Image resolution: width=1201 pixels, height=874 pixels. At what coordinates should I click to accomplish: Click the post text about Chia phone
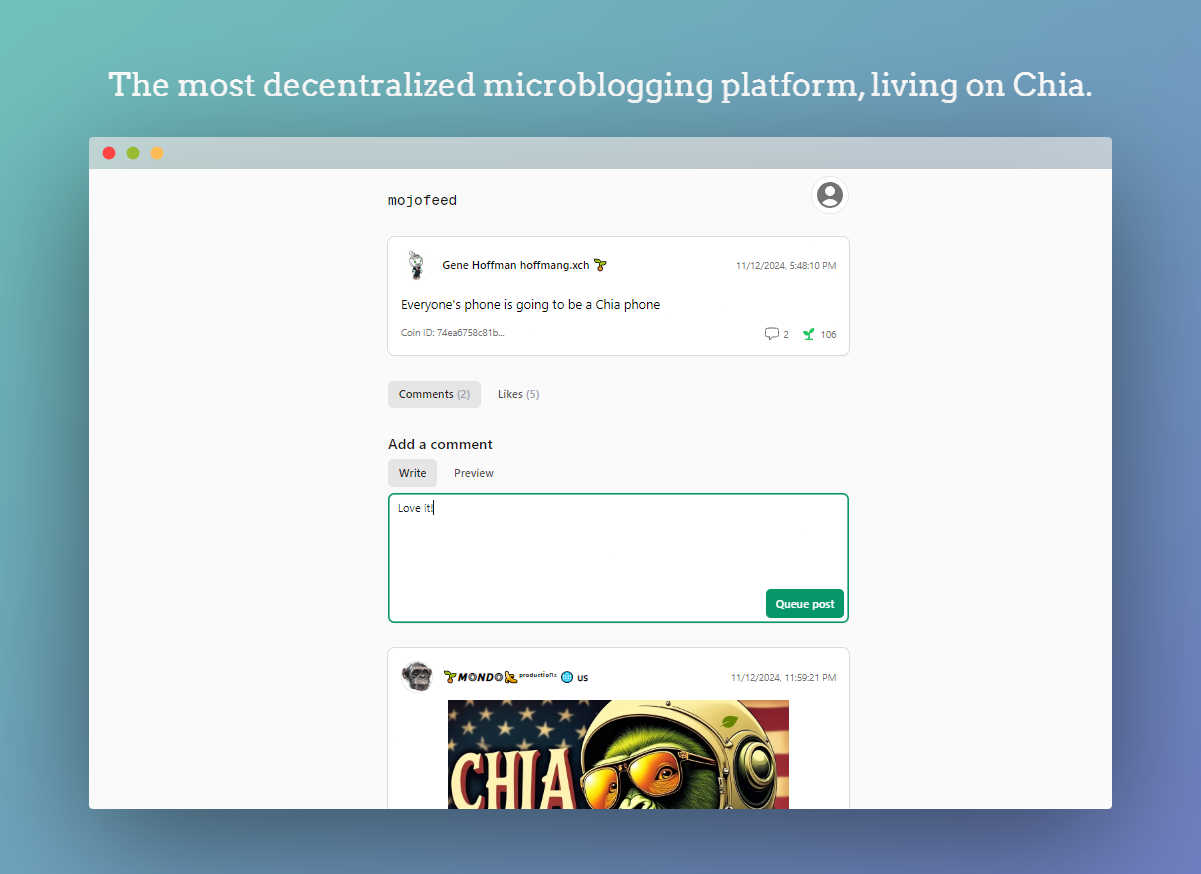(530, 304)
